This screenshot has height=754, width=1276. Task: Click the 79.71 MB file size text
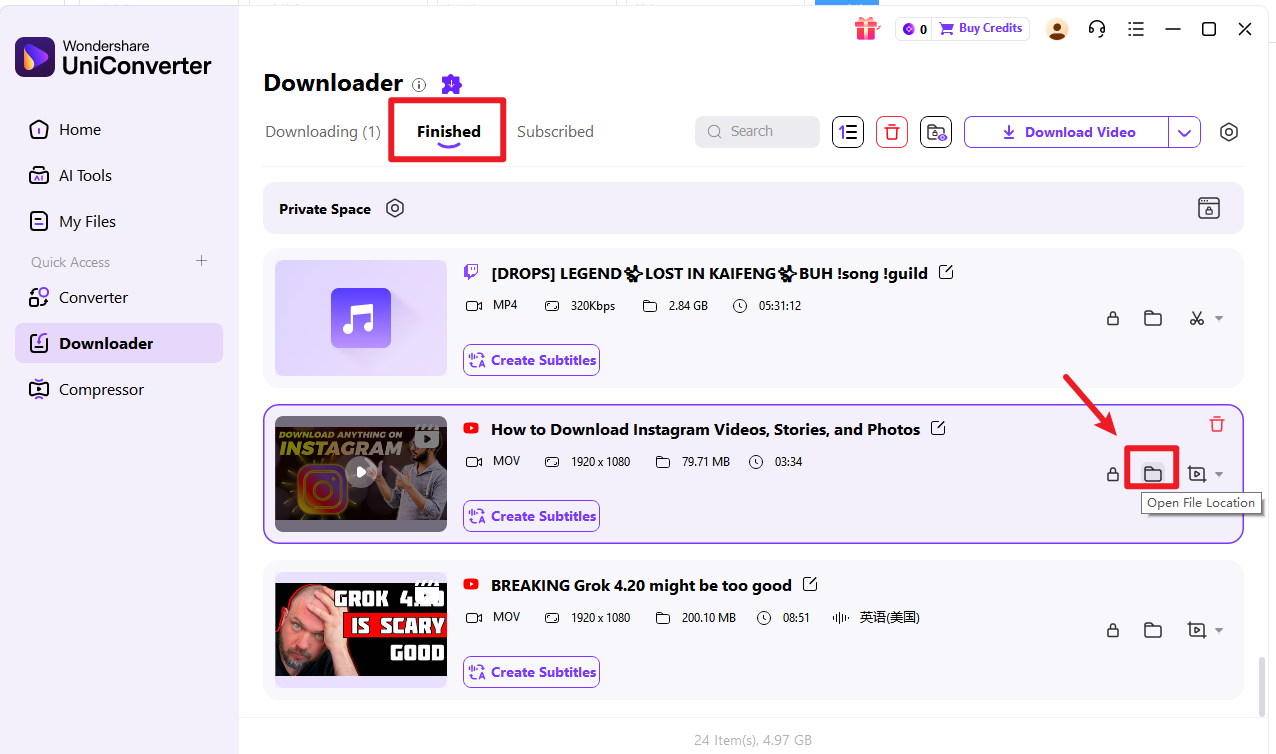tap(706, 462)
